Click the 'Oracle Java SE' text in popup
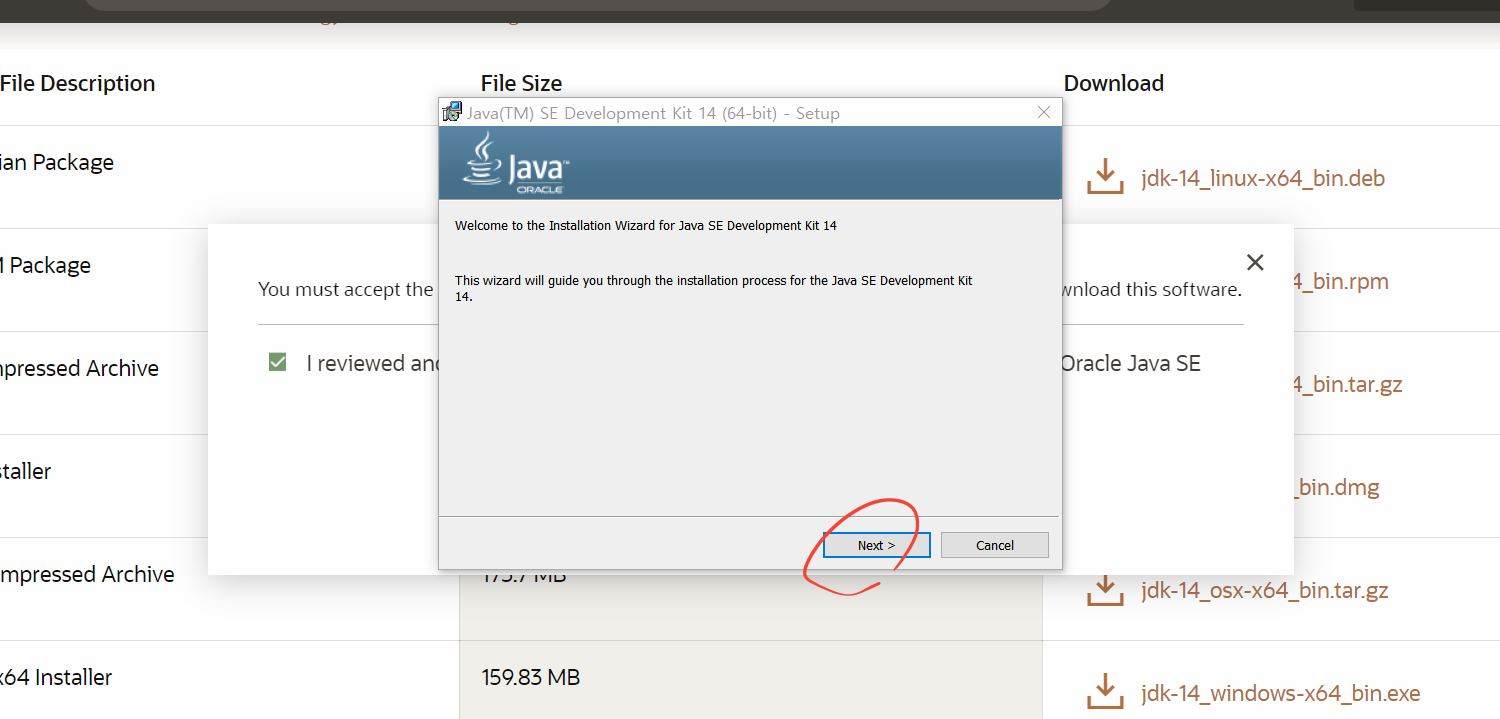The image size is (1500, 719). 1130,363
